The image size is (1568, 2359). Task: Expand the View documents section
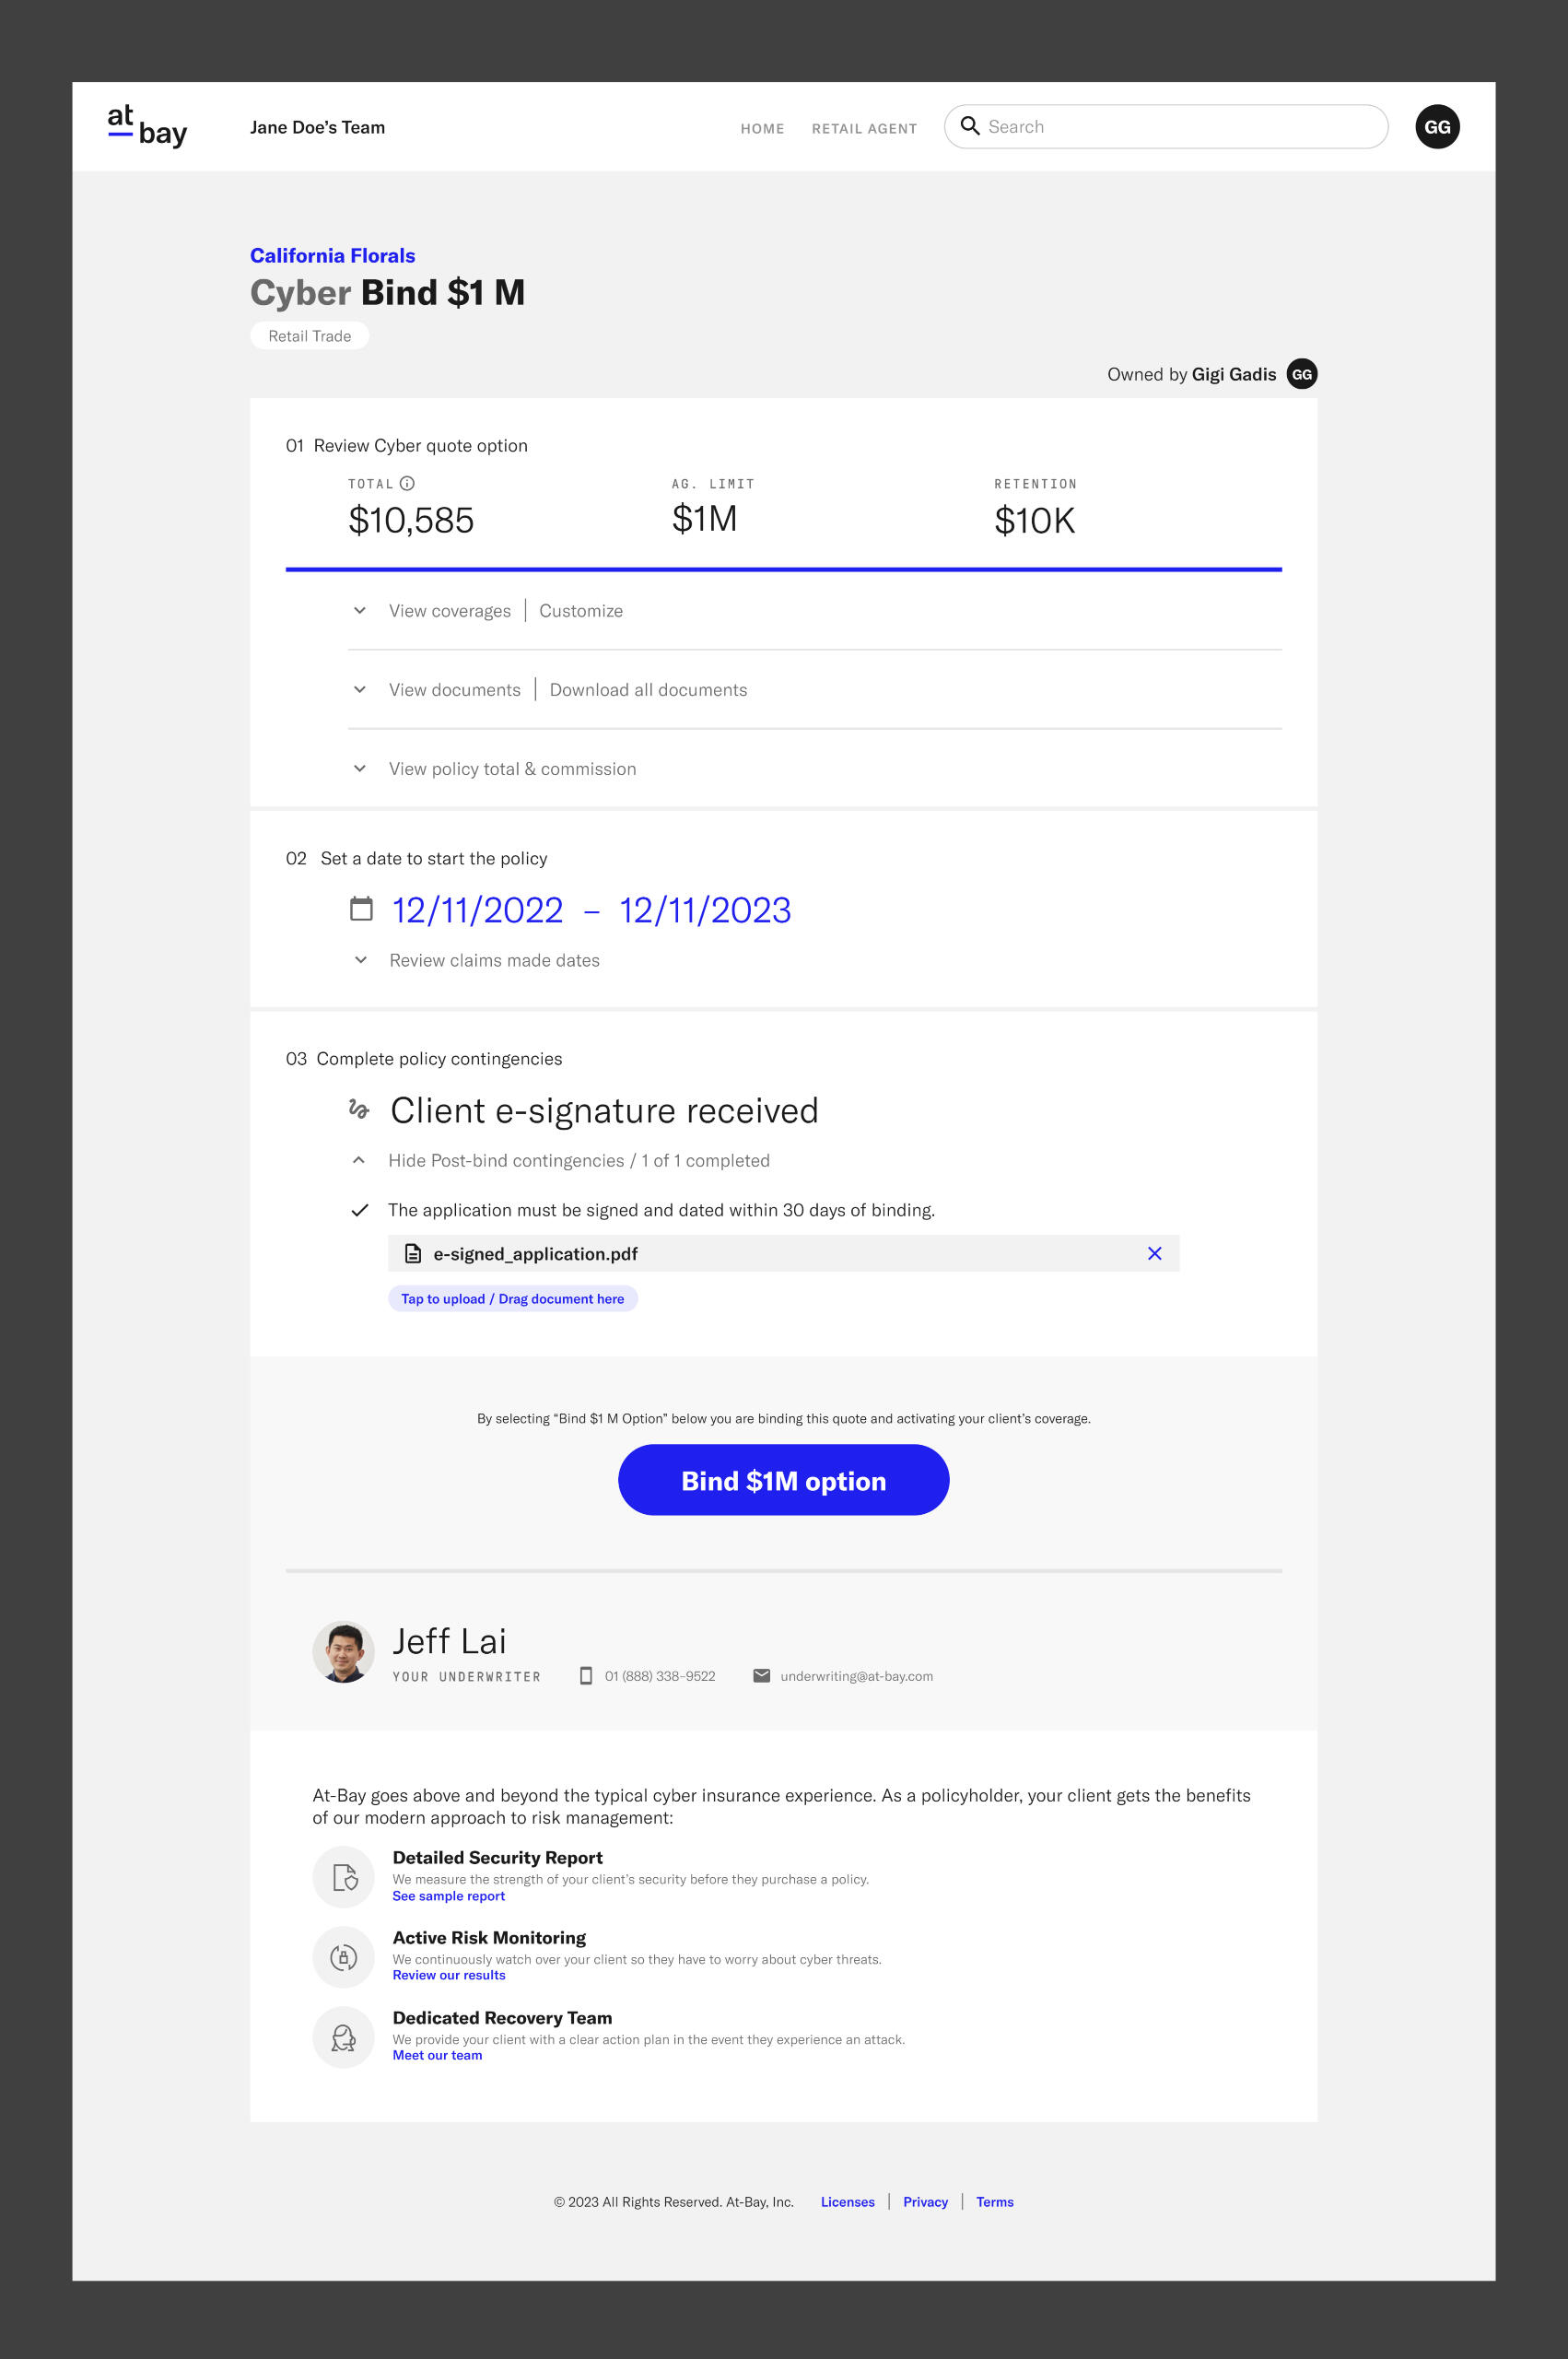pyautogui.click(x=360, y=689)
